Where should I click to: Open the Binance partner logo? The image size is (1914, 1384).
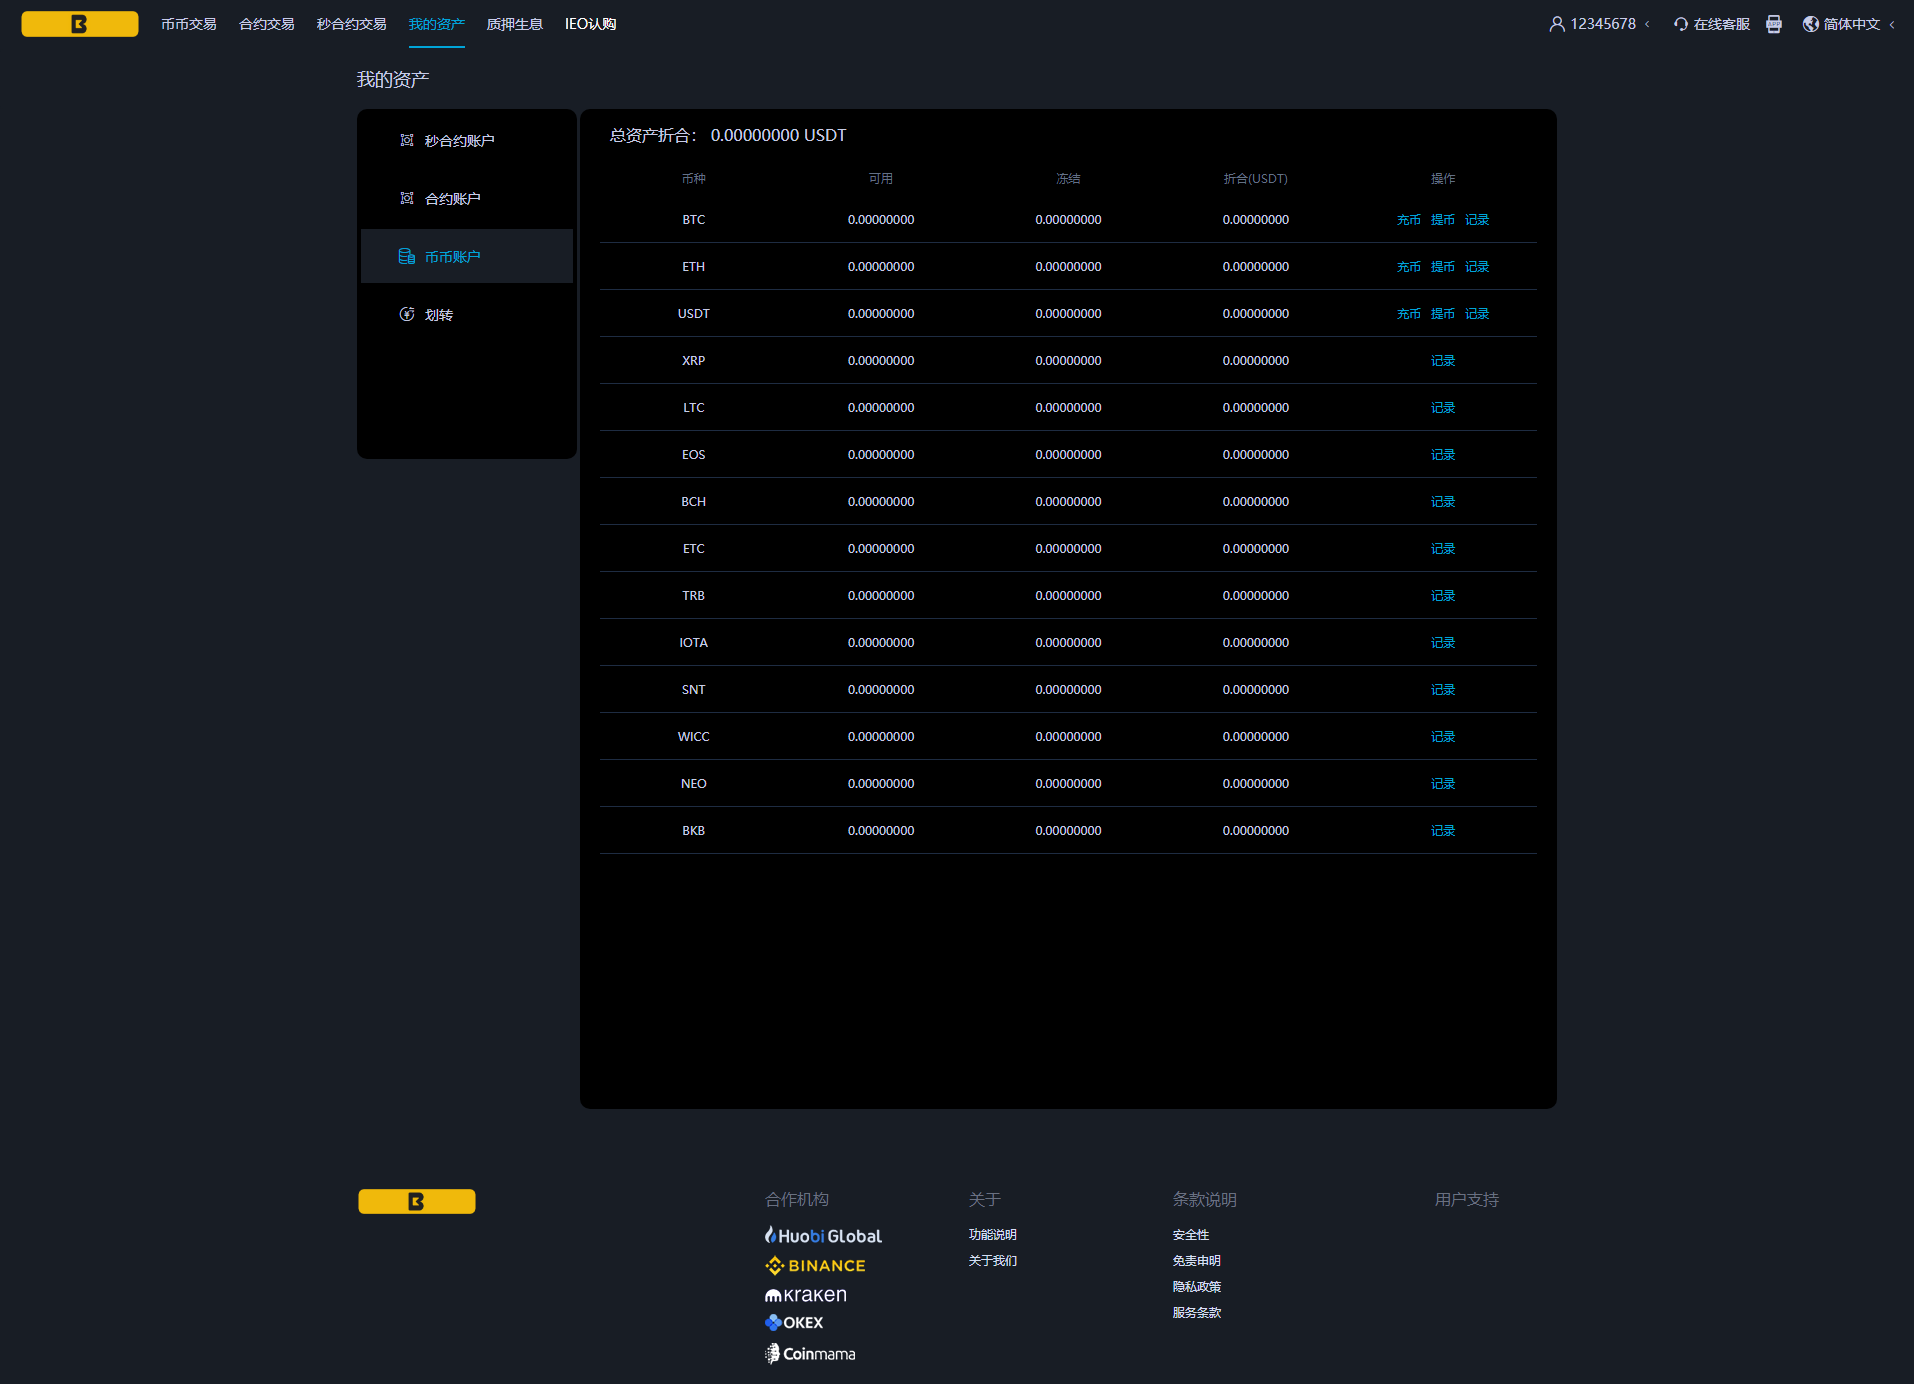tap(815, 1265)
